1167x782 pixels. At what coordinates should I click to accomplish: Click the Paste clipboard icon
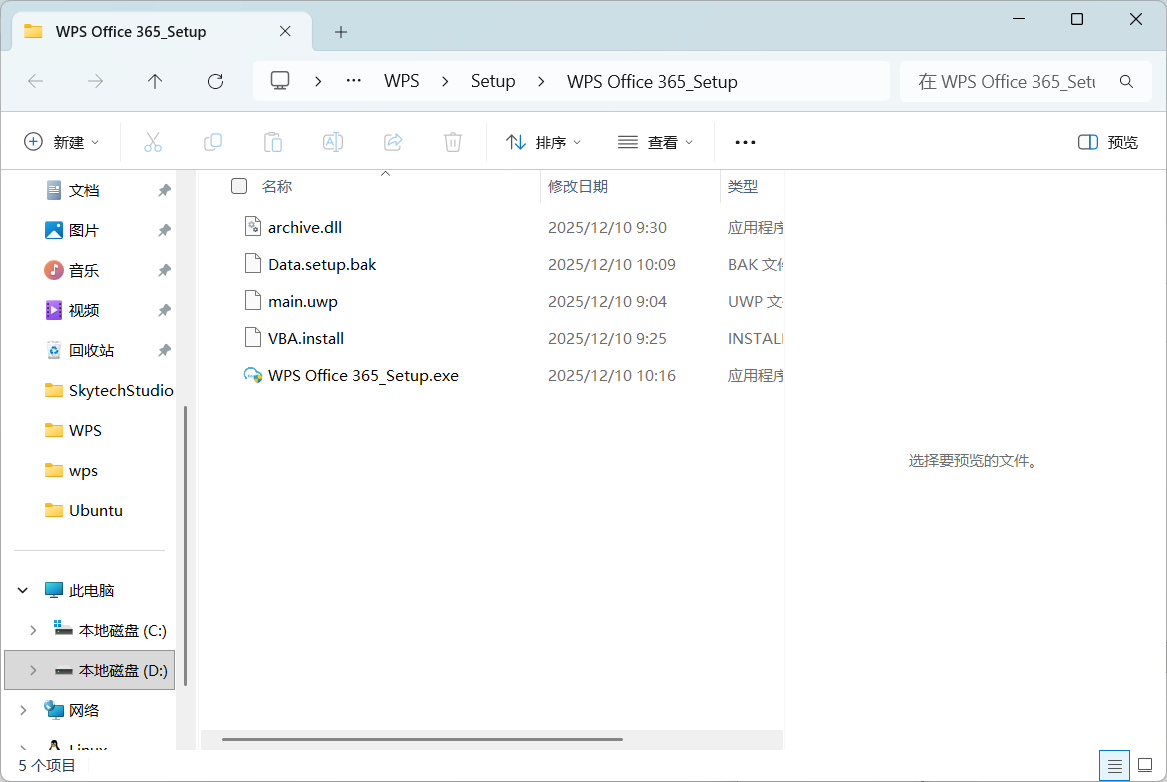[273, 142]
